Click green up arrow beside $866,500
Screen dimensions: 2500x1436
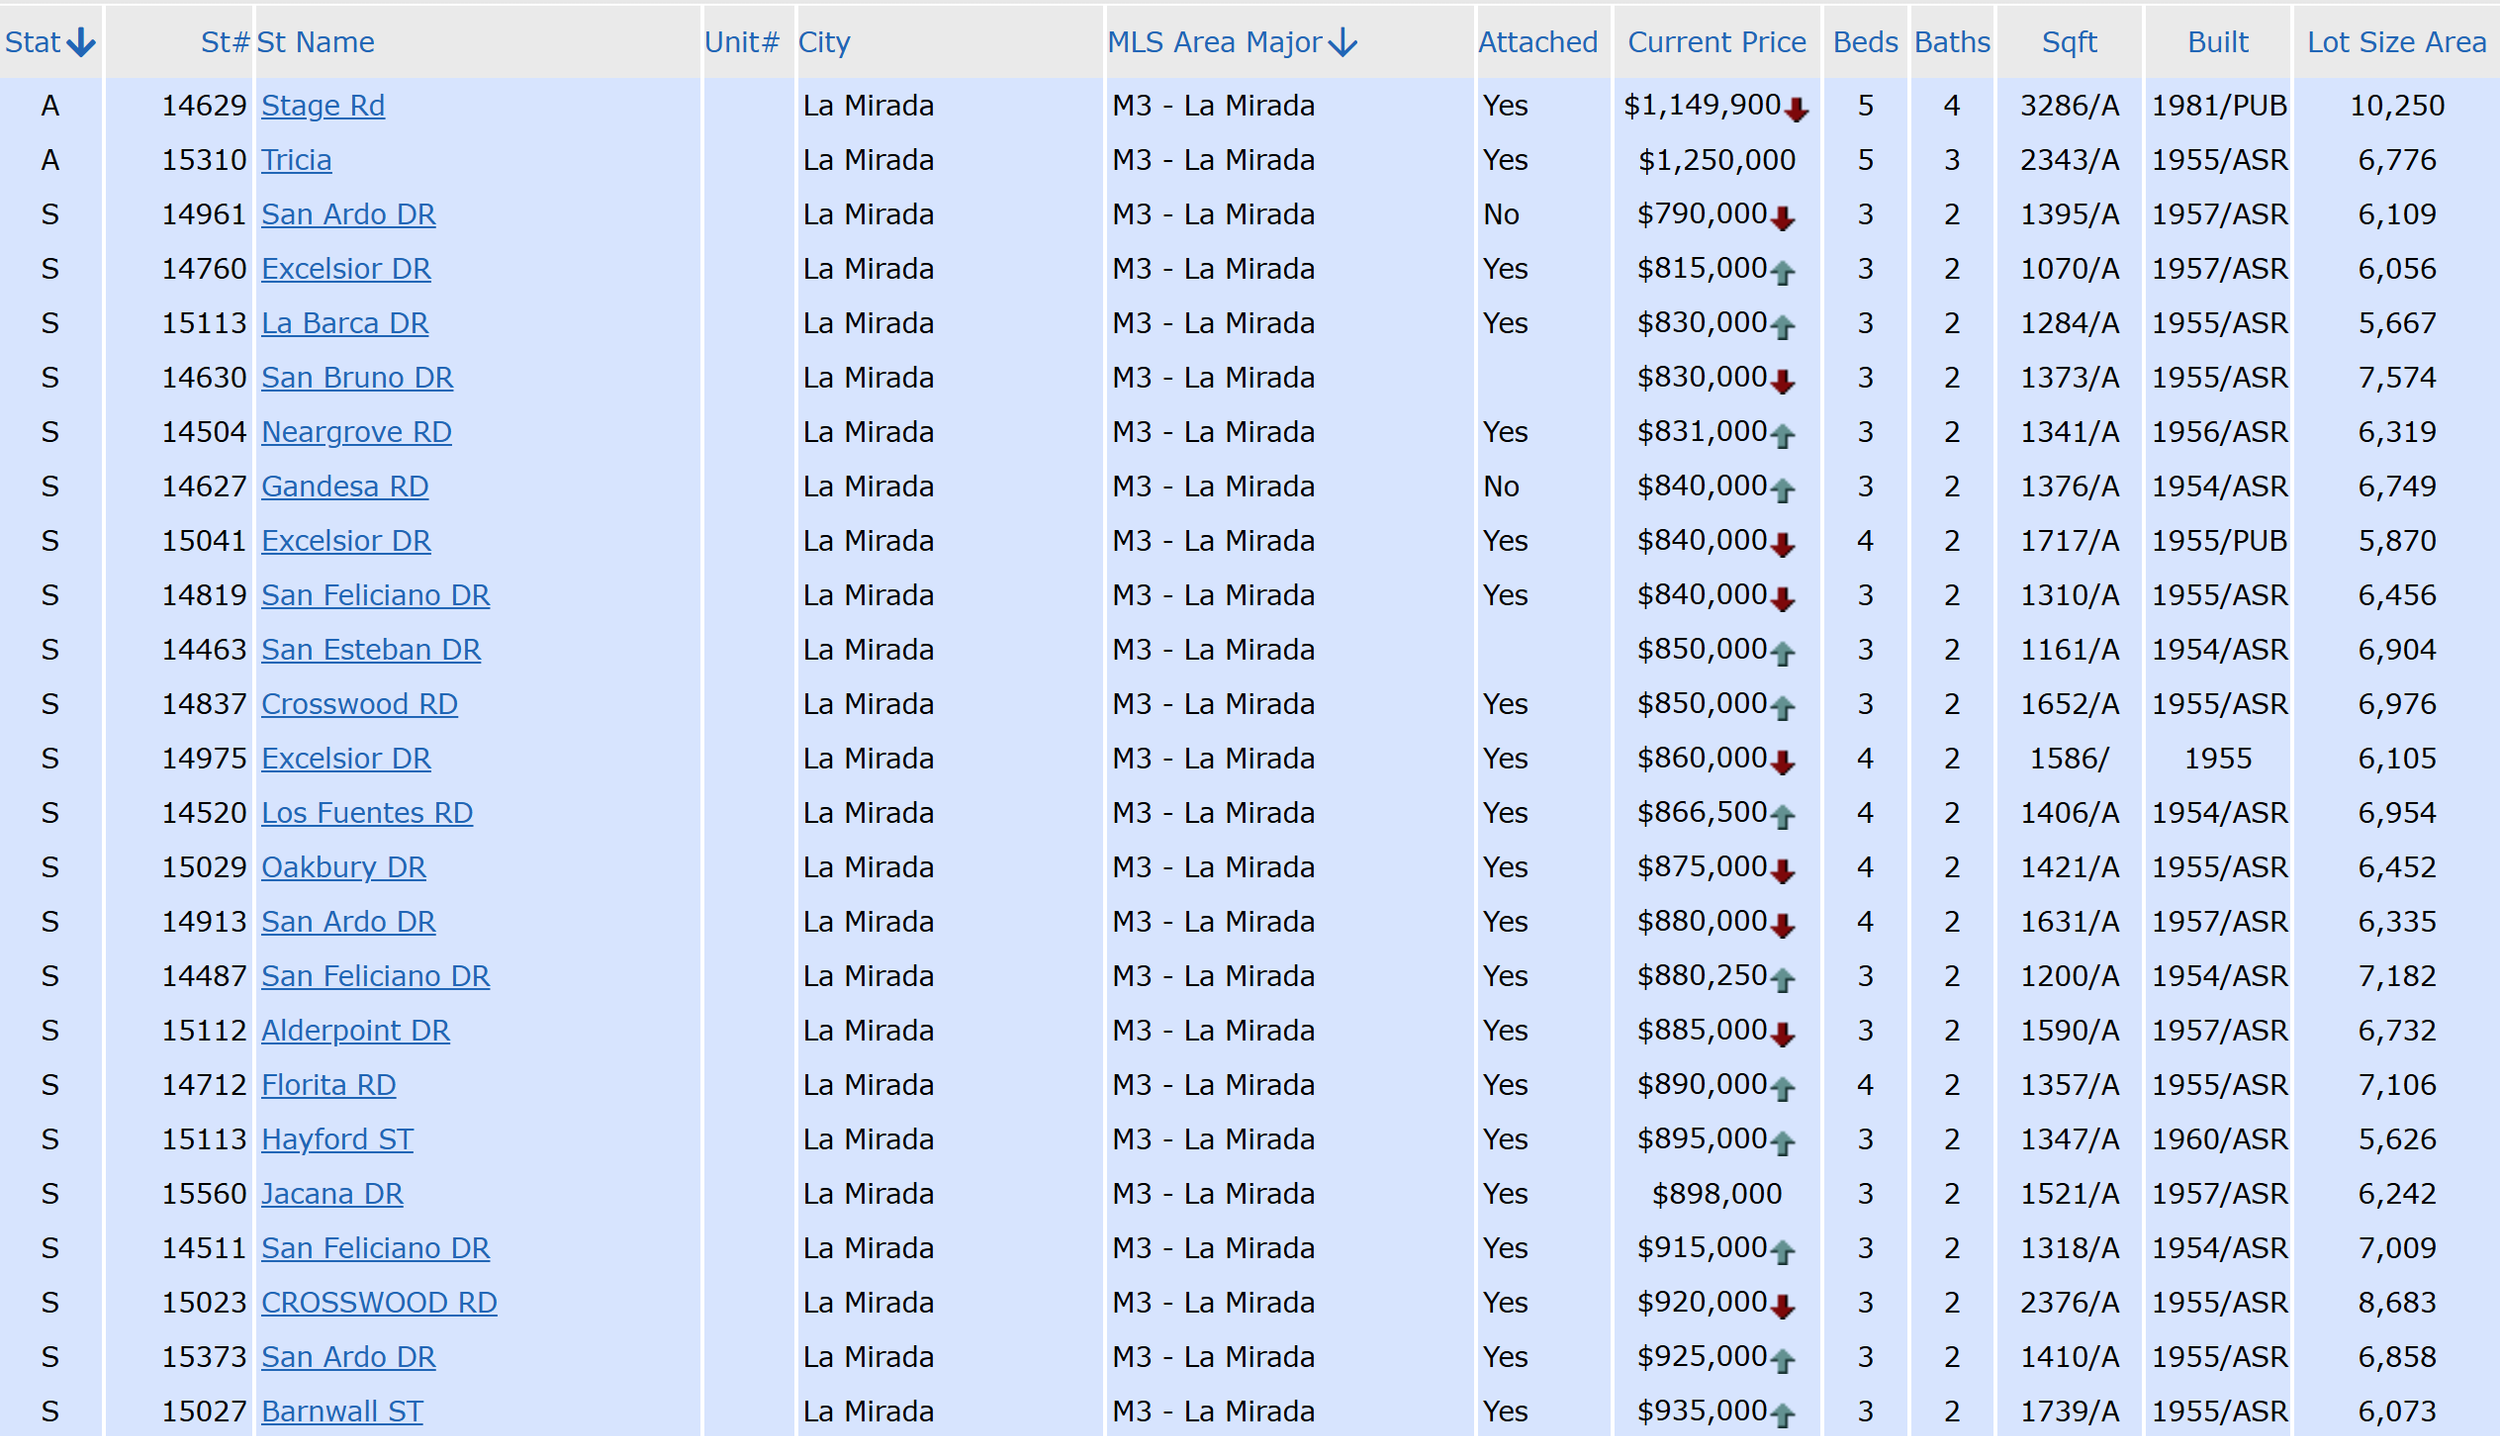coord(1782,816)
